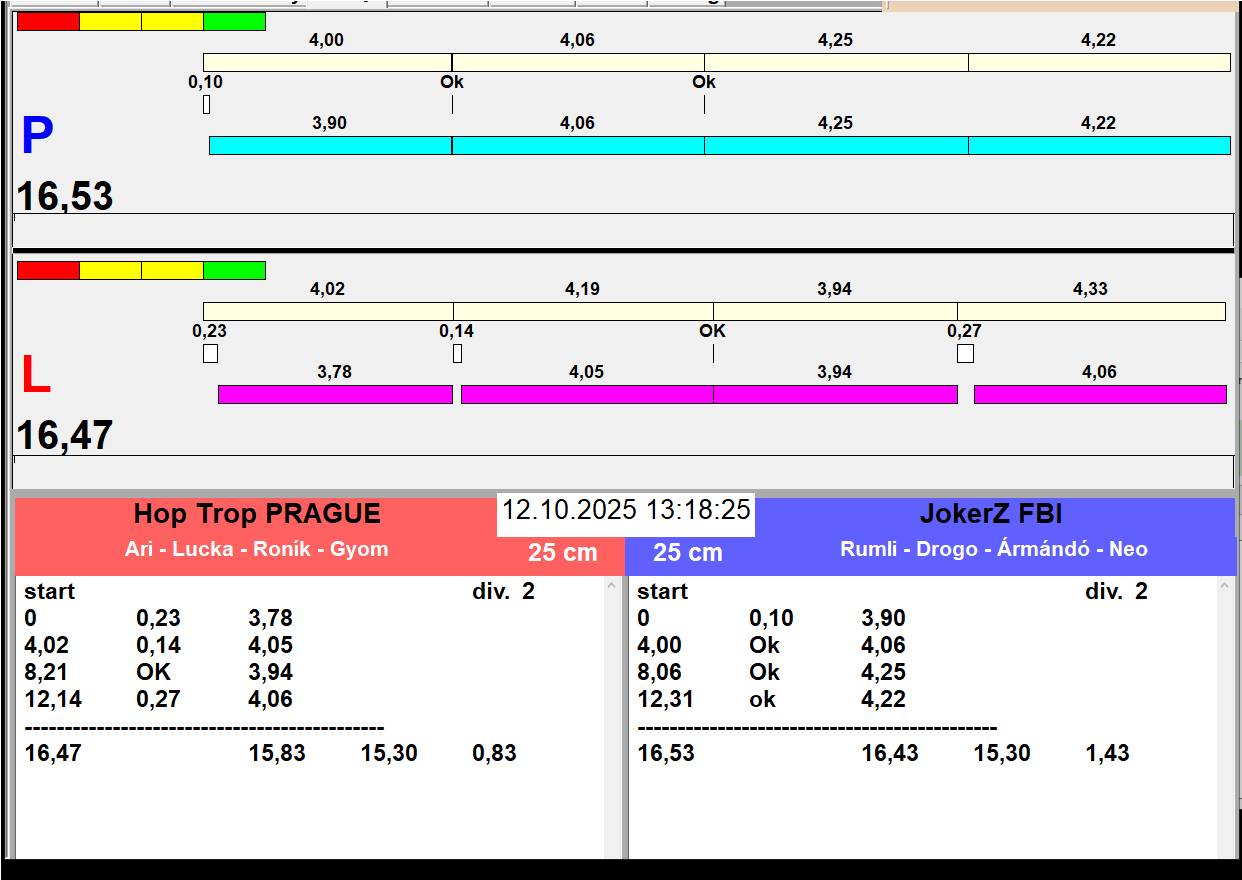The width and height of the screenshot is (1242, 880).
Task: Click the empty field below the large 16,47 time
Action: coord(623,472)
